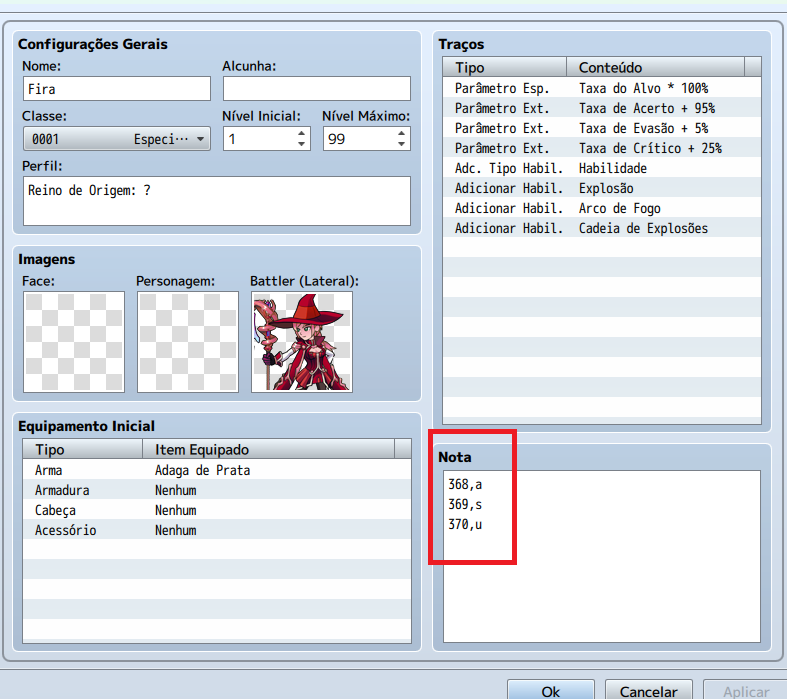The image size is (787, 699).
Task: Select the Cadeia de Explosões row
Action: coord(602,228)
